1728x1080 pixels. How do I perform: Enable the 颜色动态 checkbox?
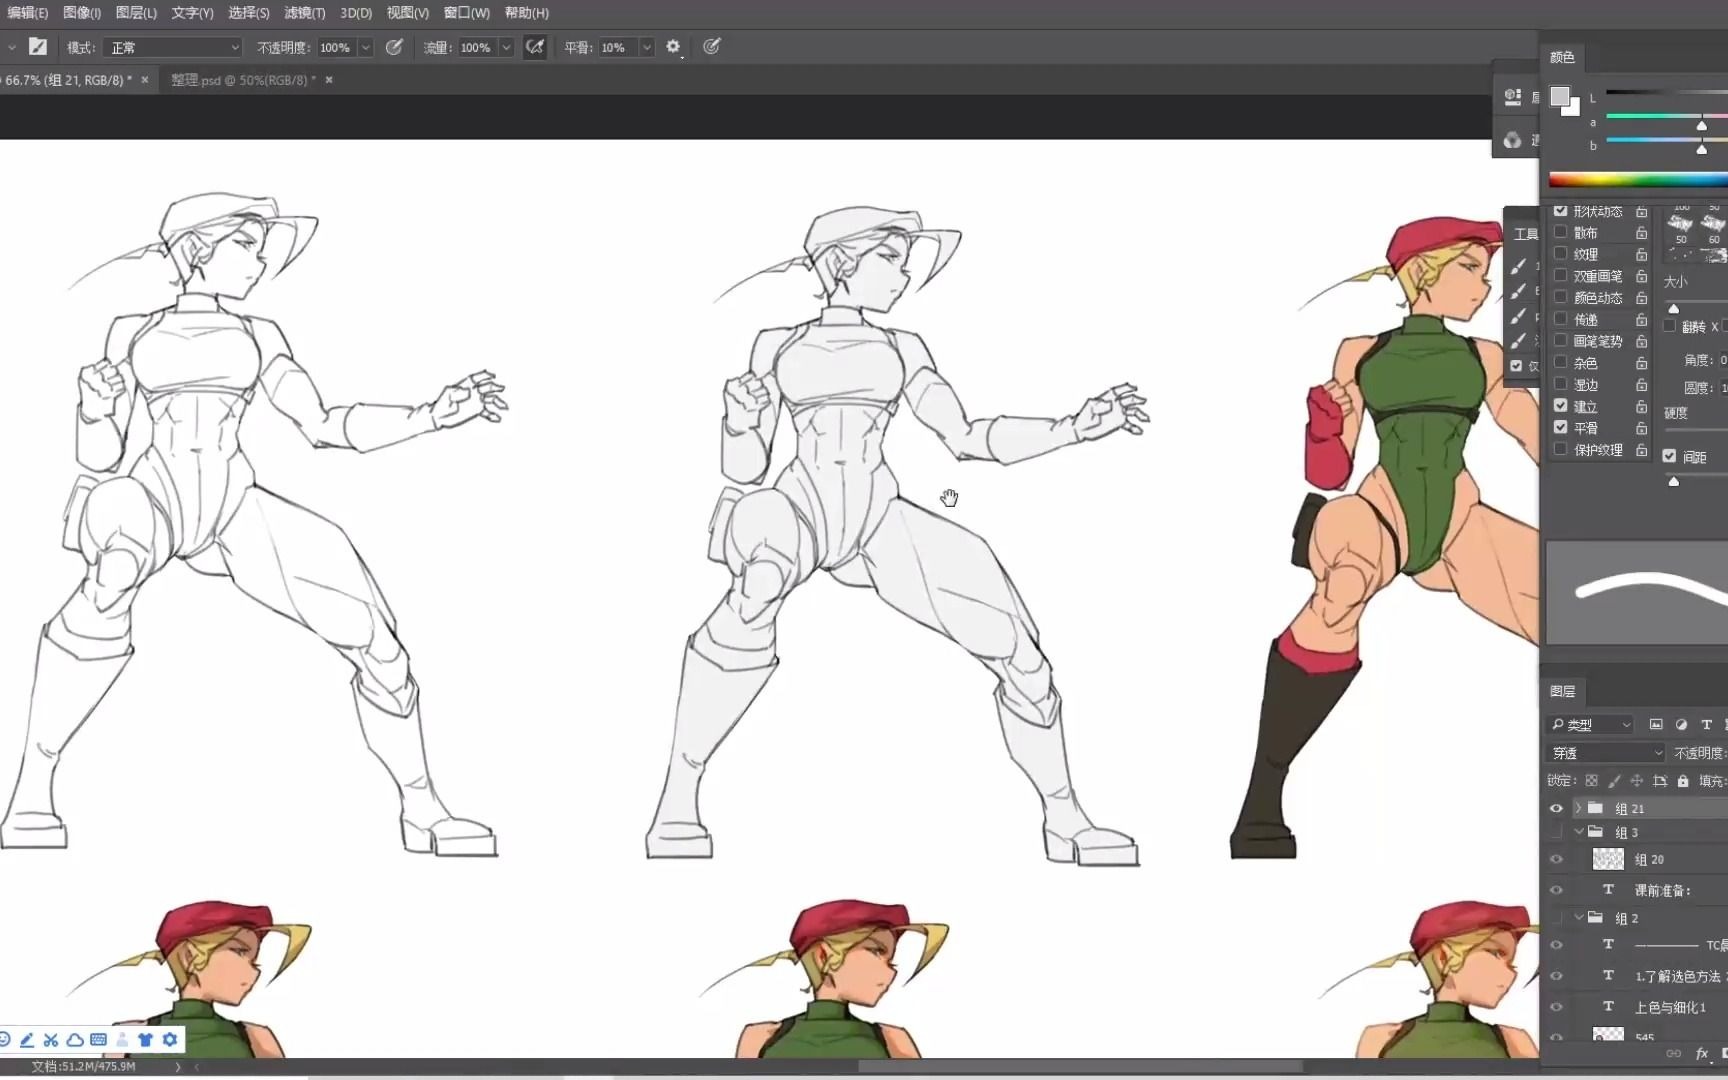click(1560, 297)
